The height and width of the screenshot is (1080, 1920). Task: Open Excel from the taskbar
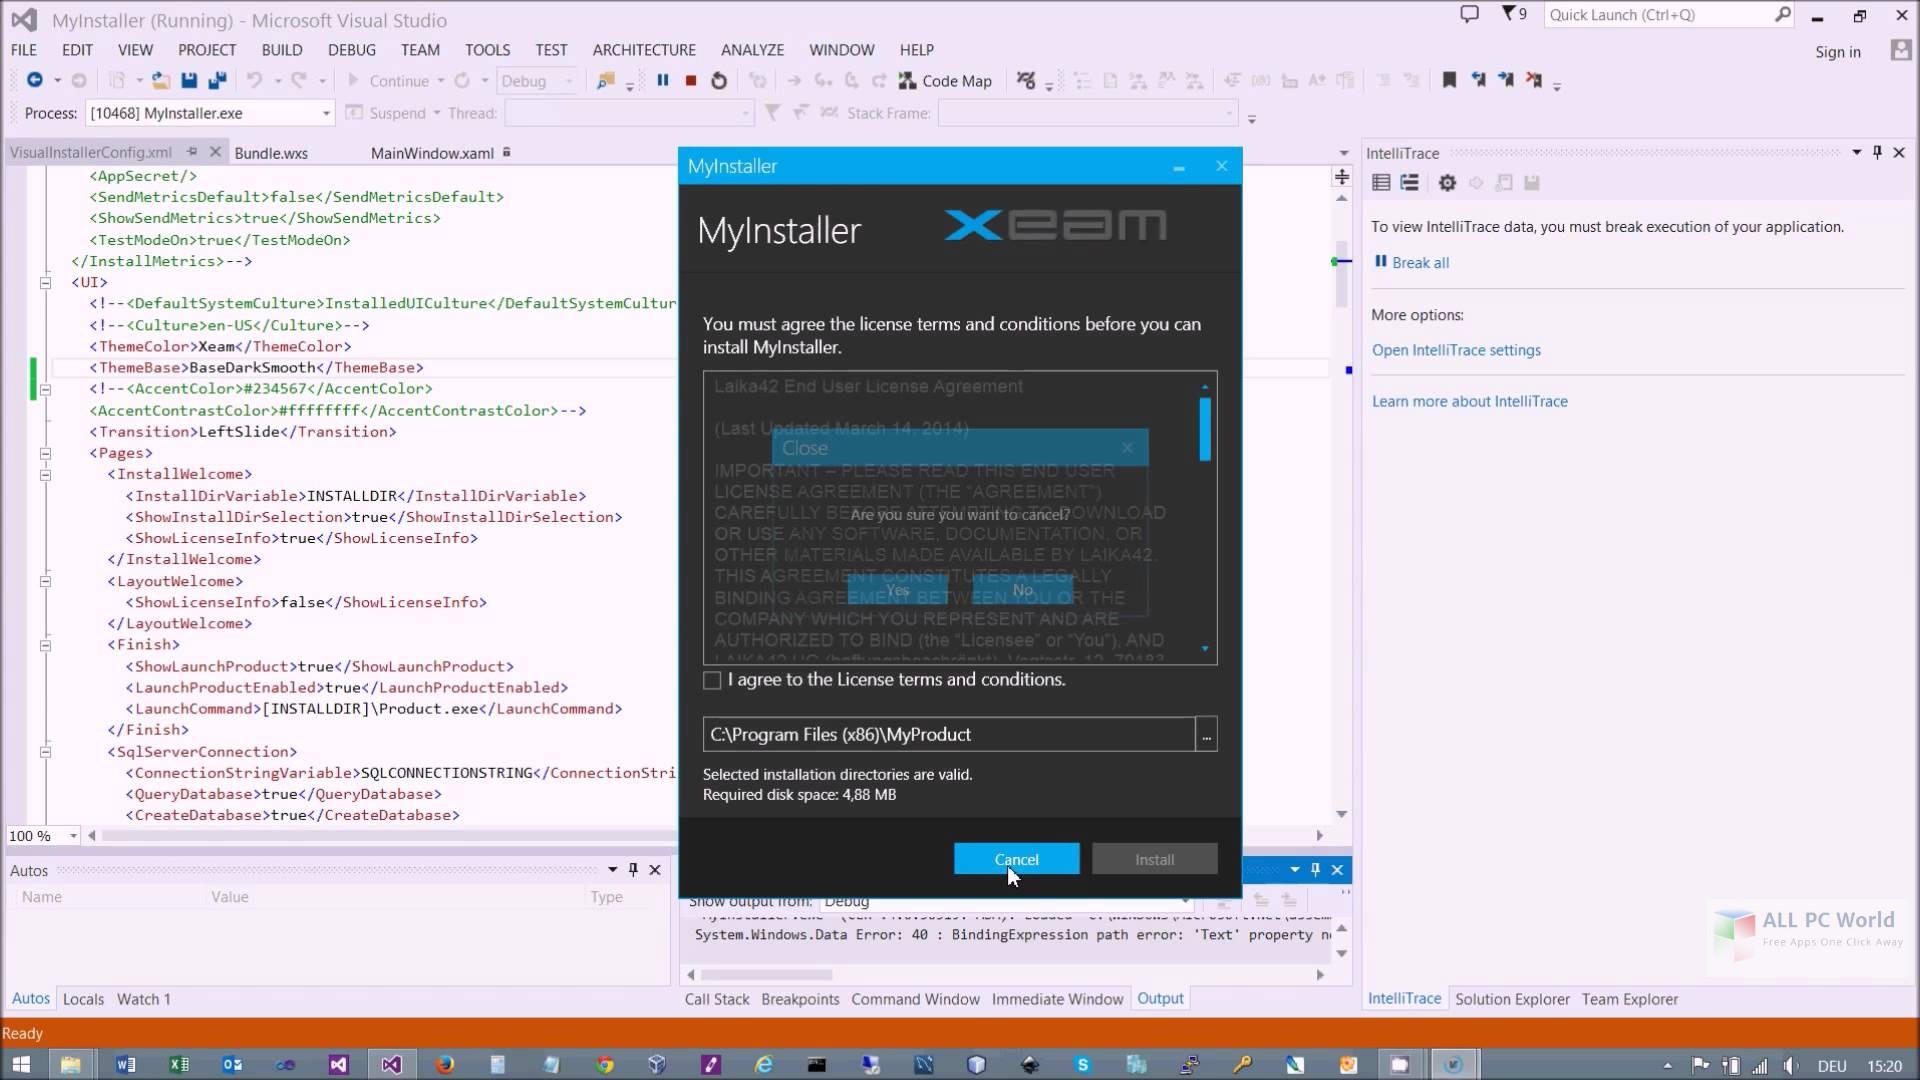coord(179,1064)
